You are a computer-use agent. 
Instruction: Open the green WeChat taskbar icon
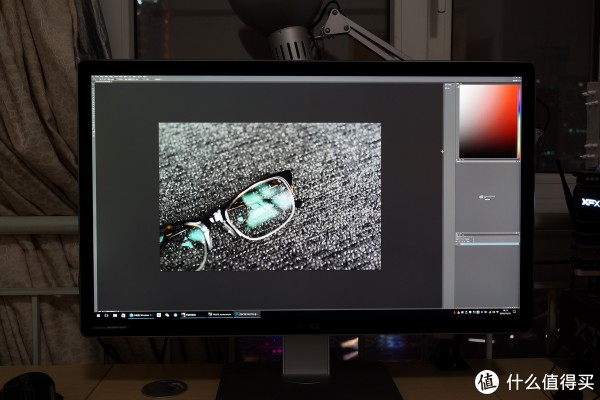tap(167, 315)
